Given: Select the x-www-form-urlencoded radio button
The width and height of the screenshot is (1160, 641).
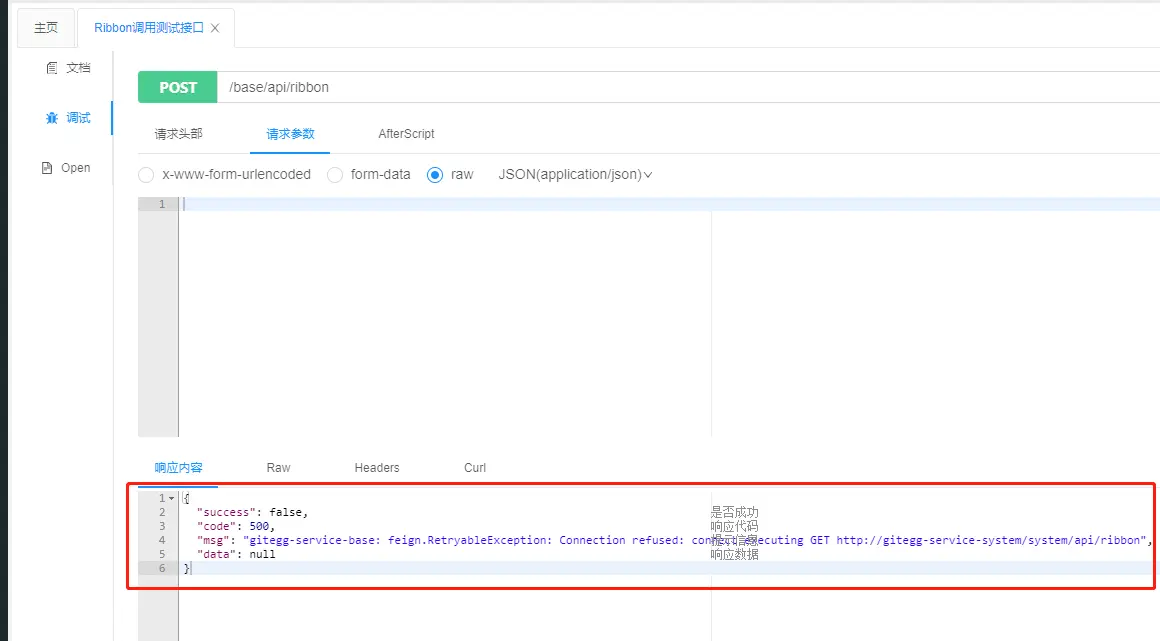Looking at the screenshot, I should [146, 175].
